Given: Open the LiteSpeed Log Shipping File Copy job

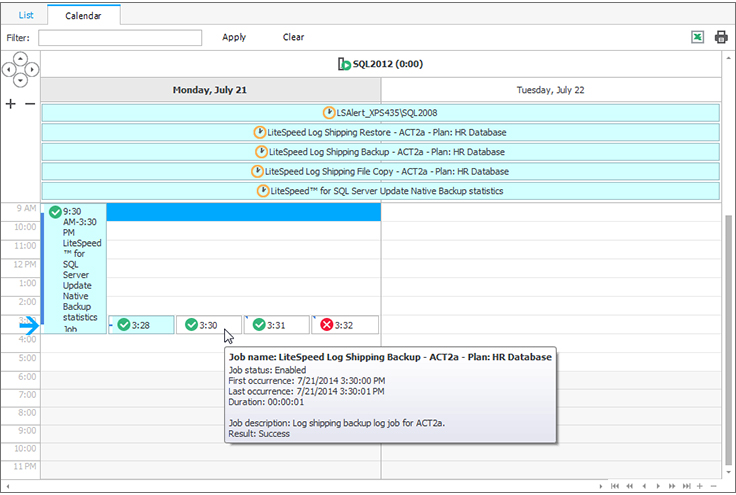Looking at the screenshot, I should (381, 171).
